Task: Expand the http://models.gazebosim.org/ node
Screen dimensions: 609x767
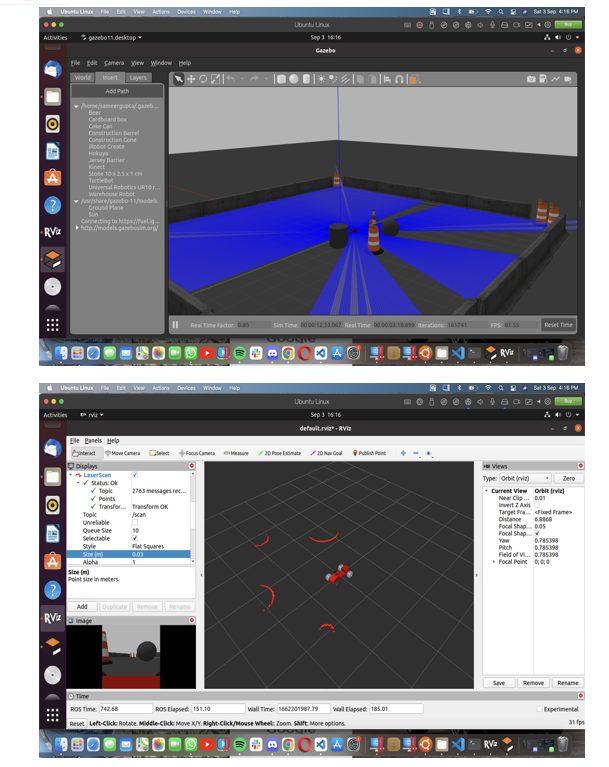Action: click(x=77, y=228)
